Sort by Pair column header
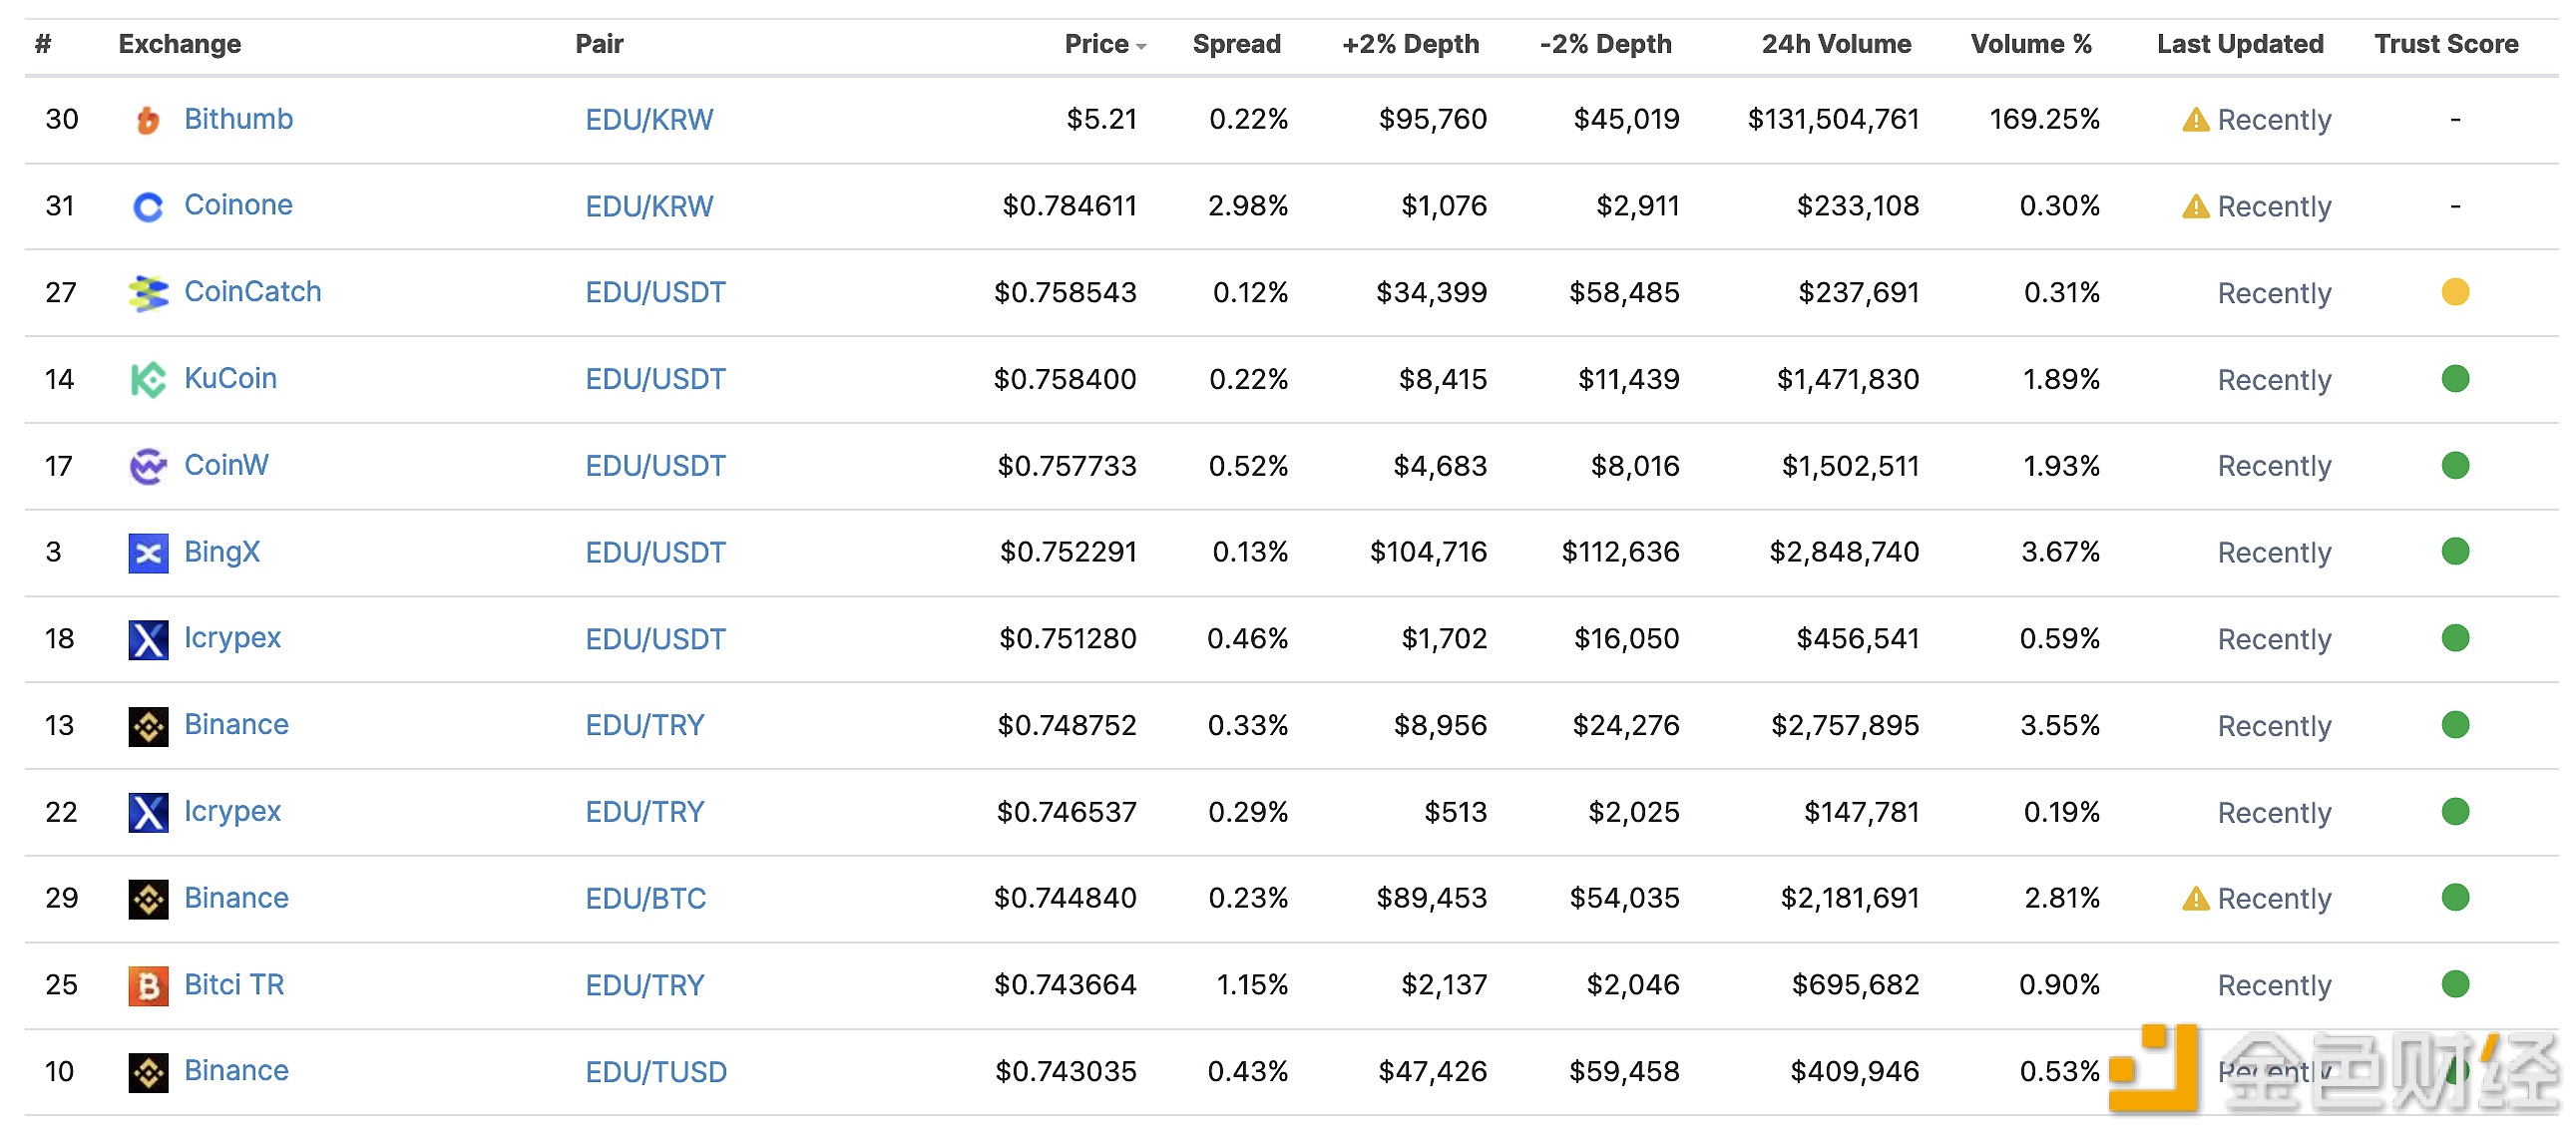2576x1129 pixels. coord(599,44)
